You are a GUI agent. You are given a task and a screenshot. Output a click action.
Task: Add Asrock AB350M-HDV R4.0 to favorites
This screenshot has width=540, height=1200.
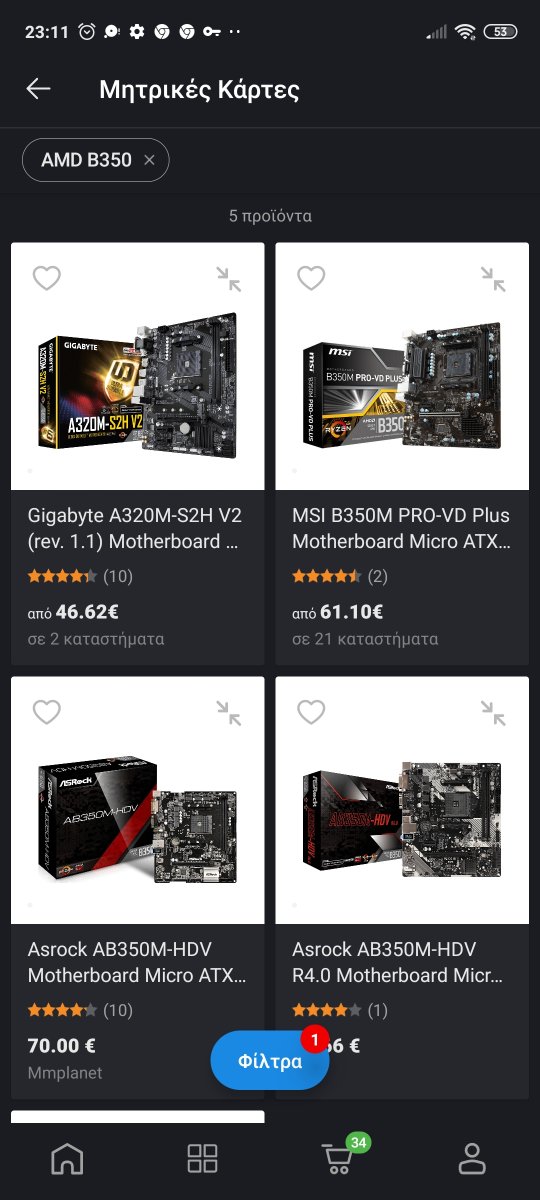pos(311,712)
